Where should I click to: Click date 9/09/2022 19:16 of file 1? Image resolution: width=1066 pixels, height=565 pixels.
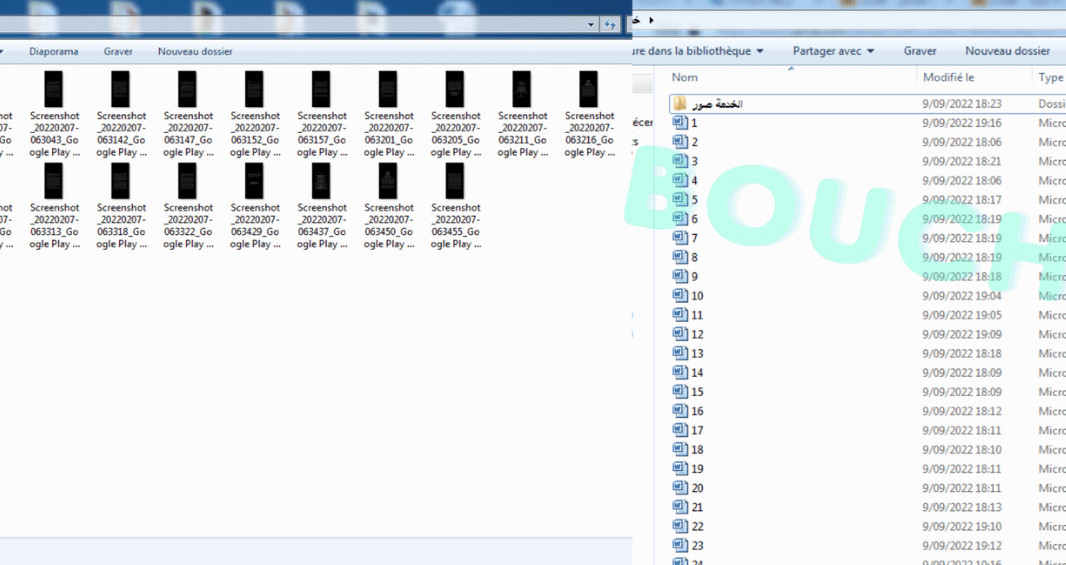(x=961, y=123)
